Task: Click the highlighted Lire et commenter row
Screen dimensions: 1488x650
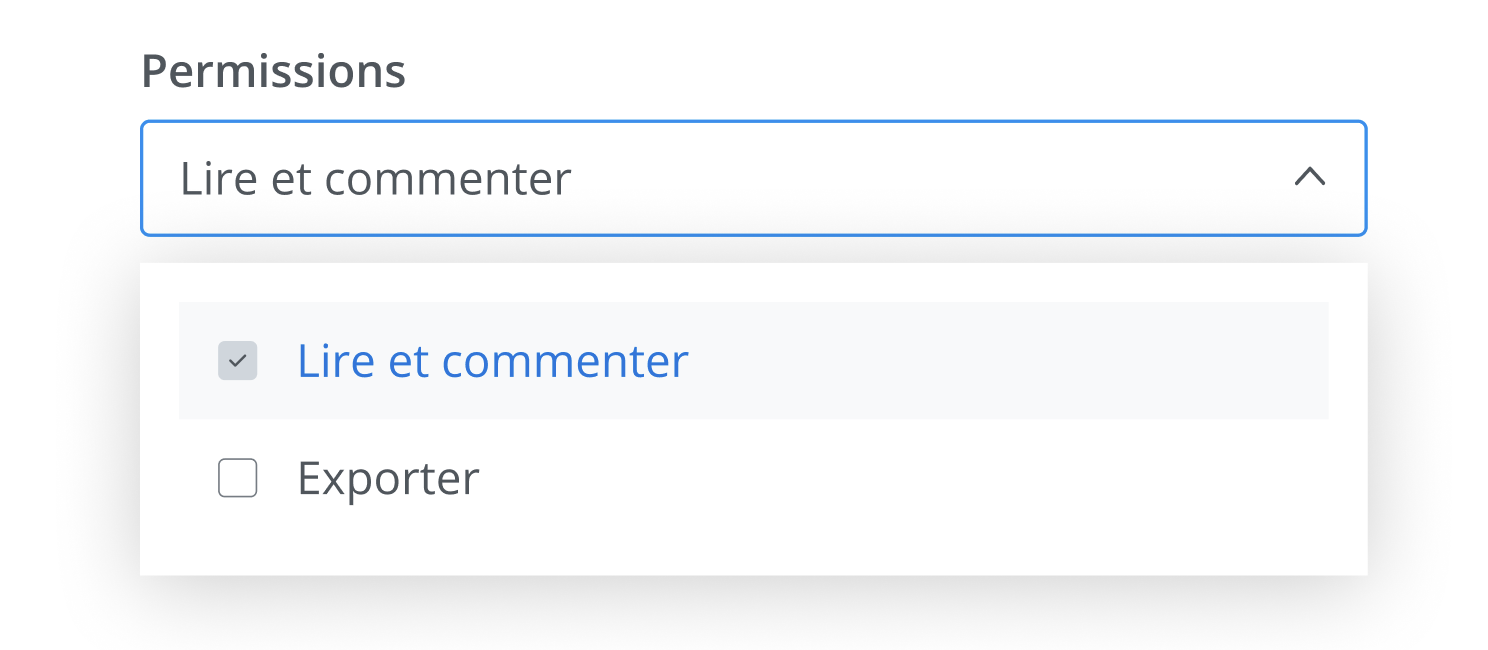Action: pos(900,361)
